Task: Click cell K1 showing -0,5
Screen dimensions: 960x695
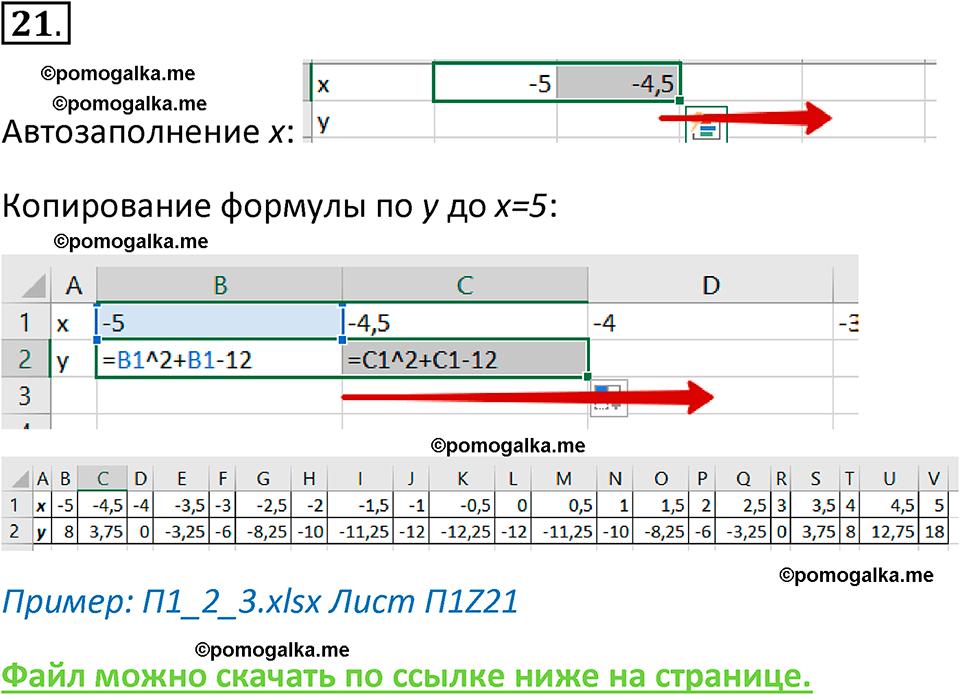Action: [x=462, y=505]
